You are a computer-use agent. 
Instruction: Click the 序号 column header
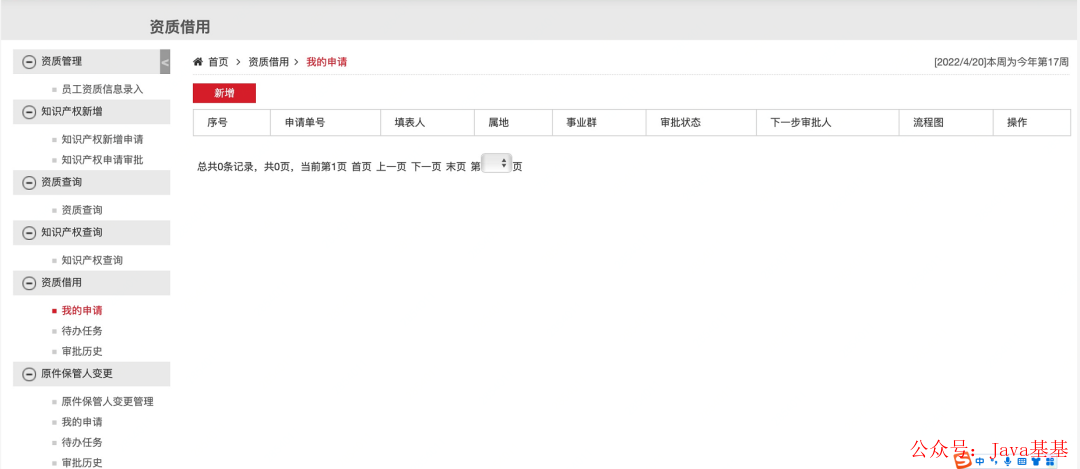[x=232, y=123]
